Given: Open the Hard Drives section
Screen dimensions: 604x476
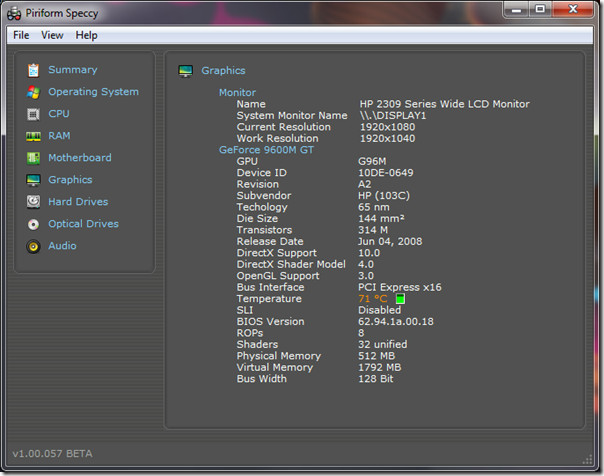Looking at the screenshot, I should click(x=78, y=201).
